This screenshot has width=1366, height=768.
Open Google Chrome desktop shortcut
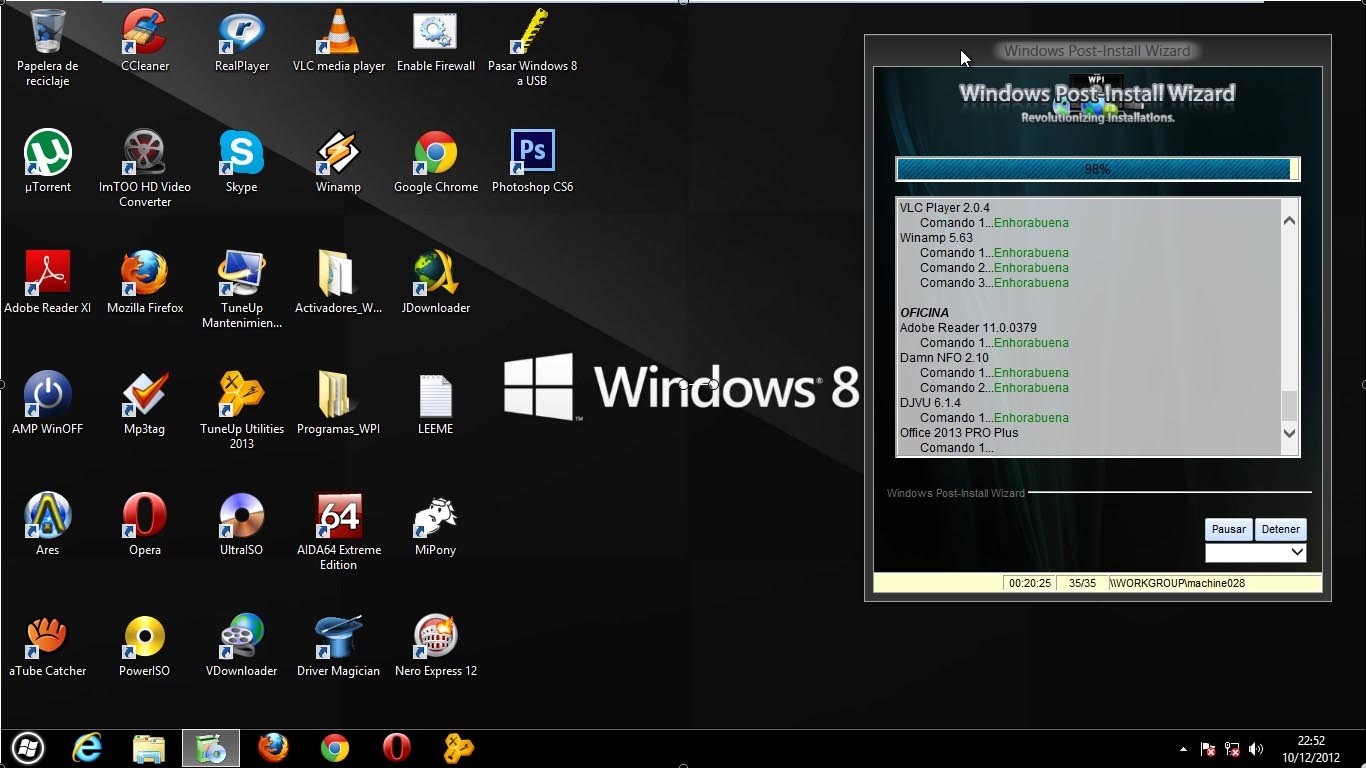point(436,161)
